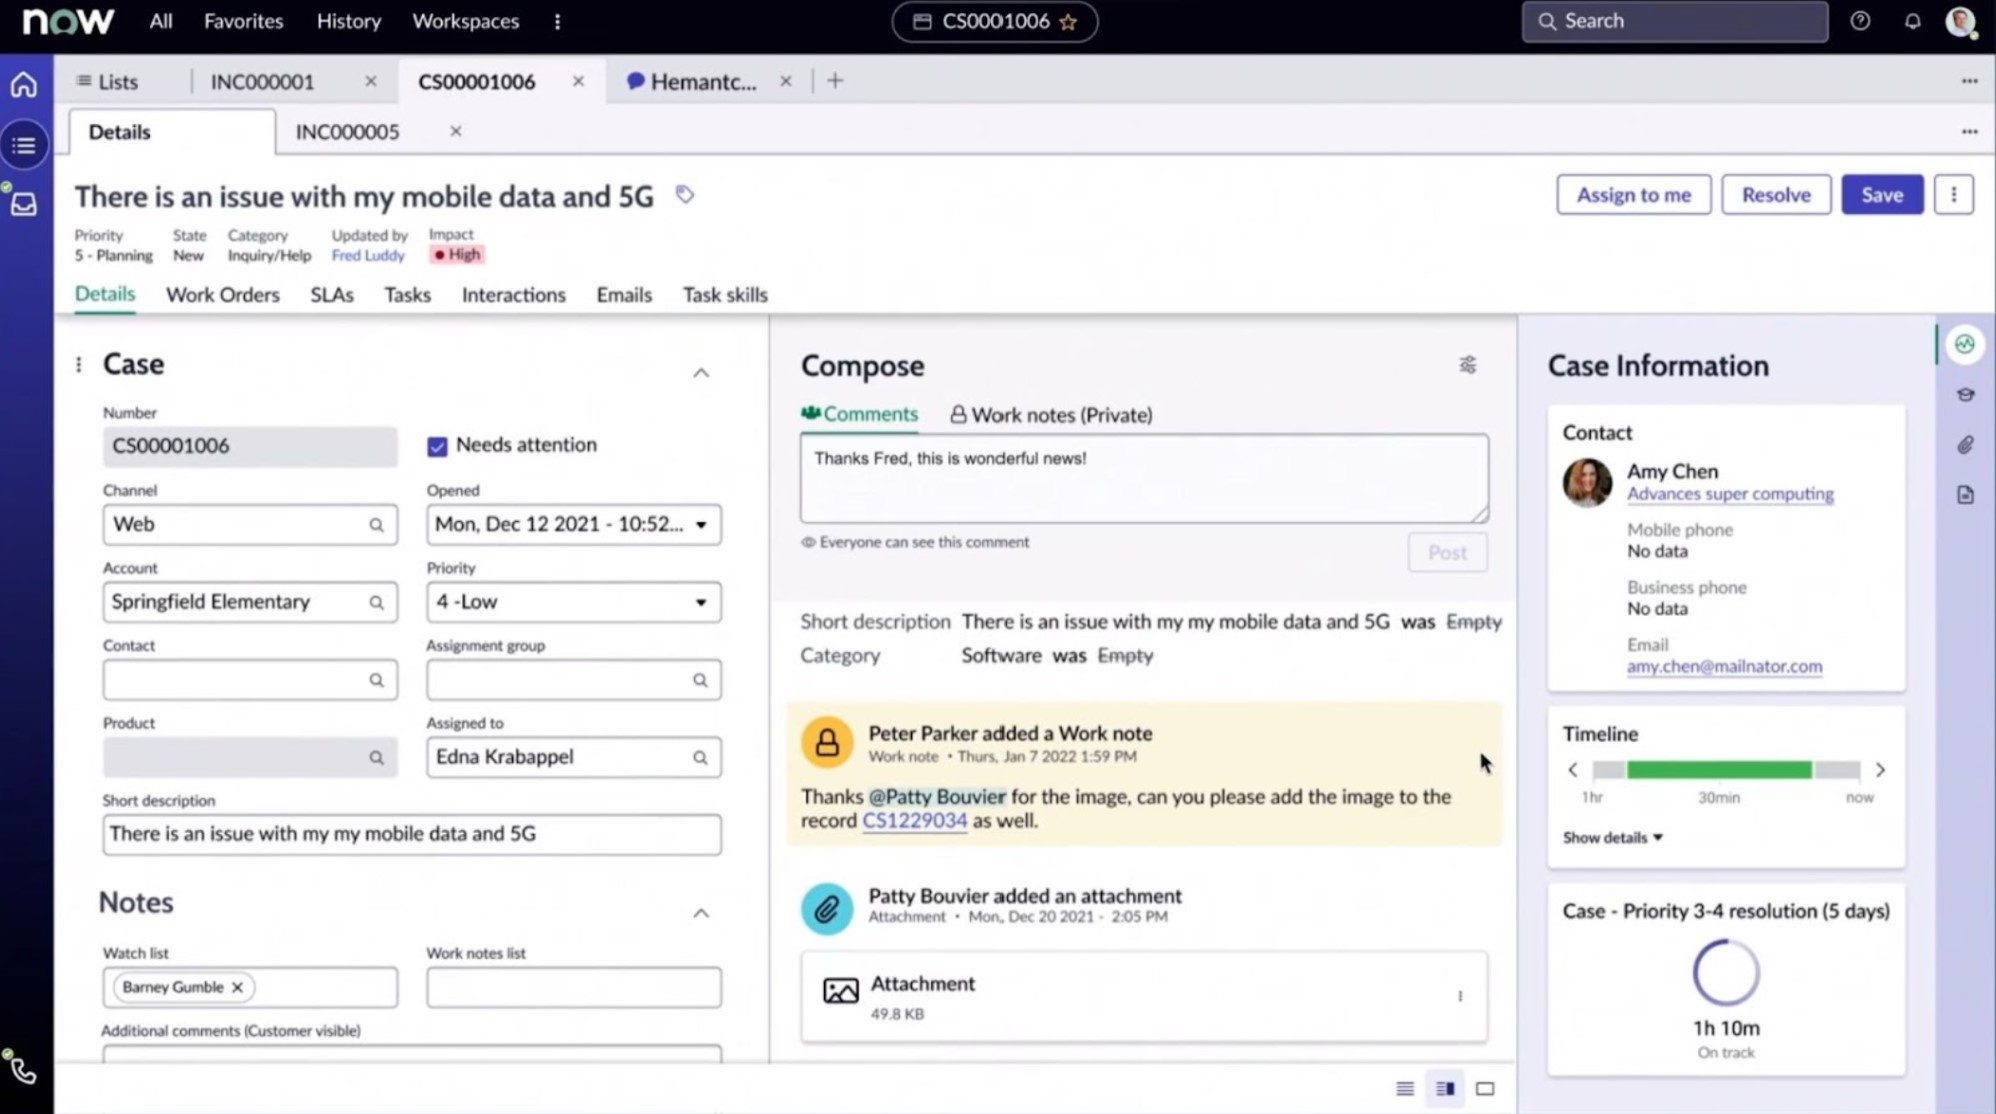Click the Amy Chen contact email link
Viewport: 1996px width, 1114px height.
(1725, 666)
